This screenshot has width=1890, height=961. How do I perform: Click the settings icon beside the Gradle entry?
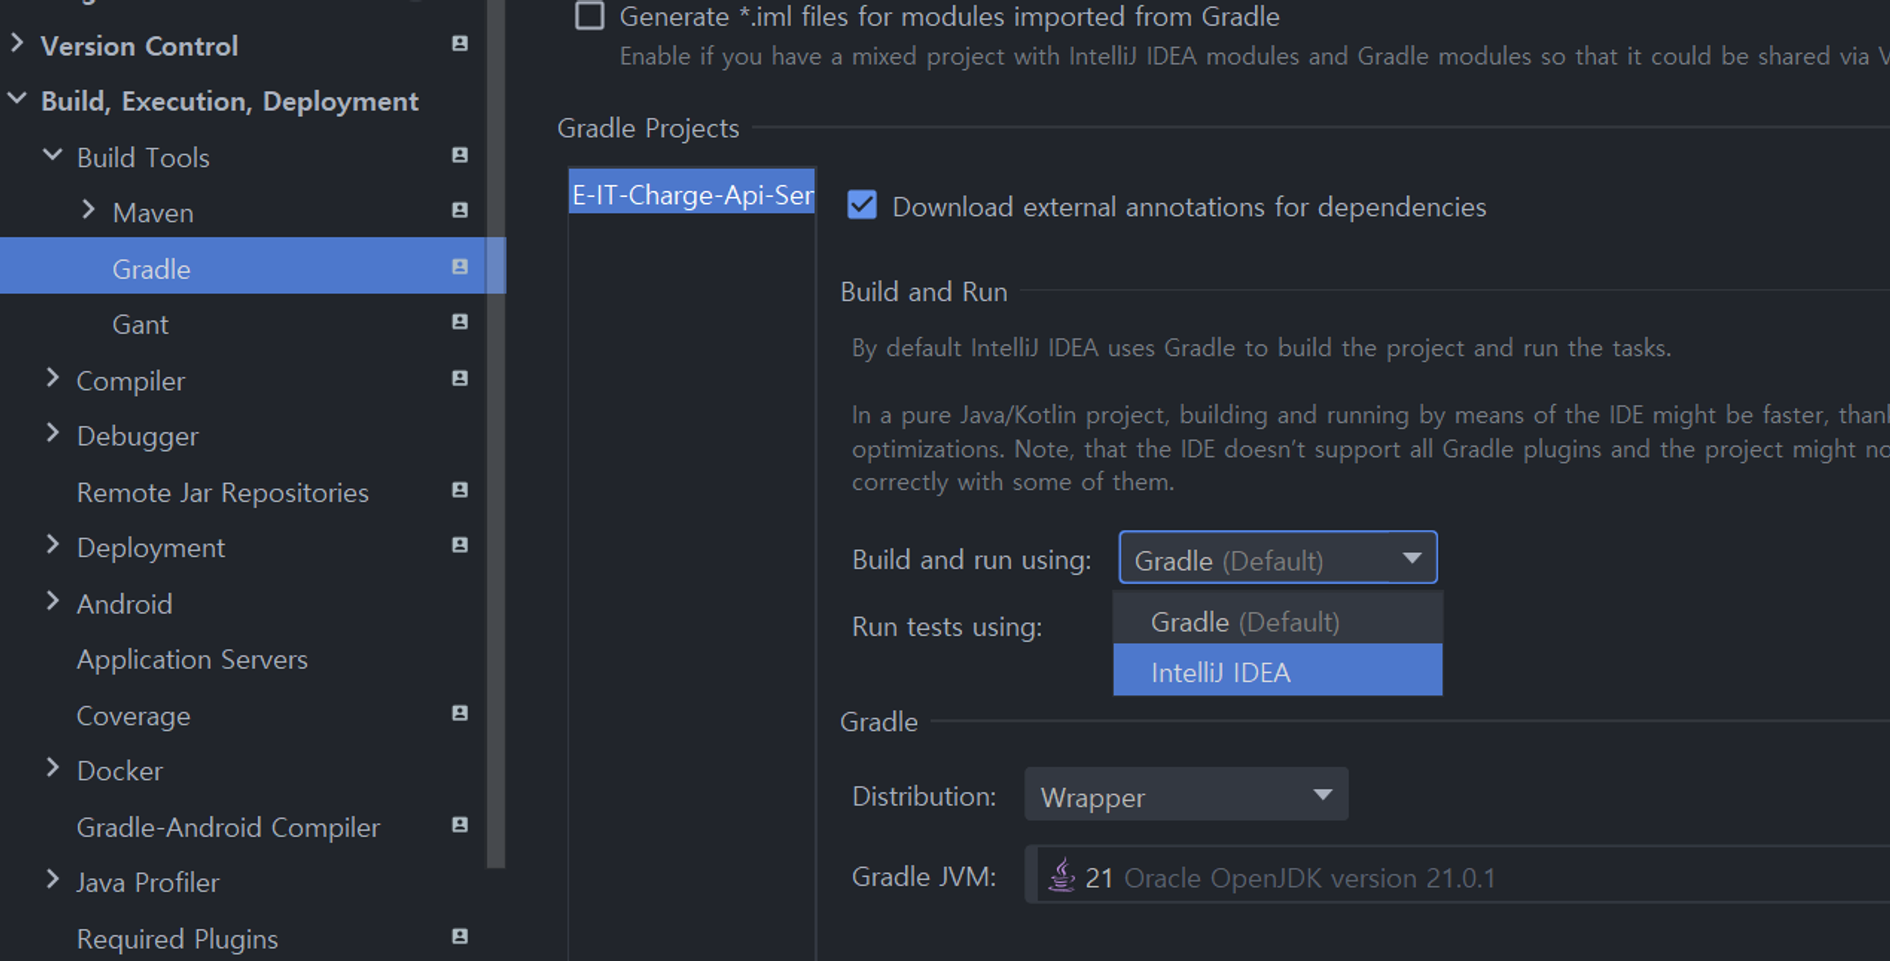(459, 267)
